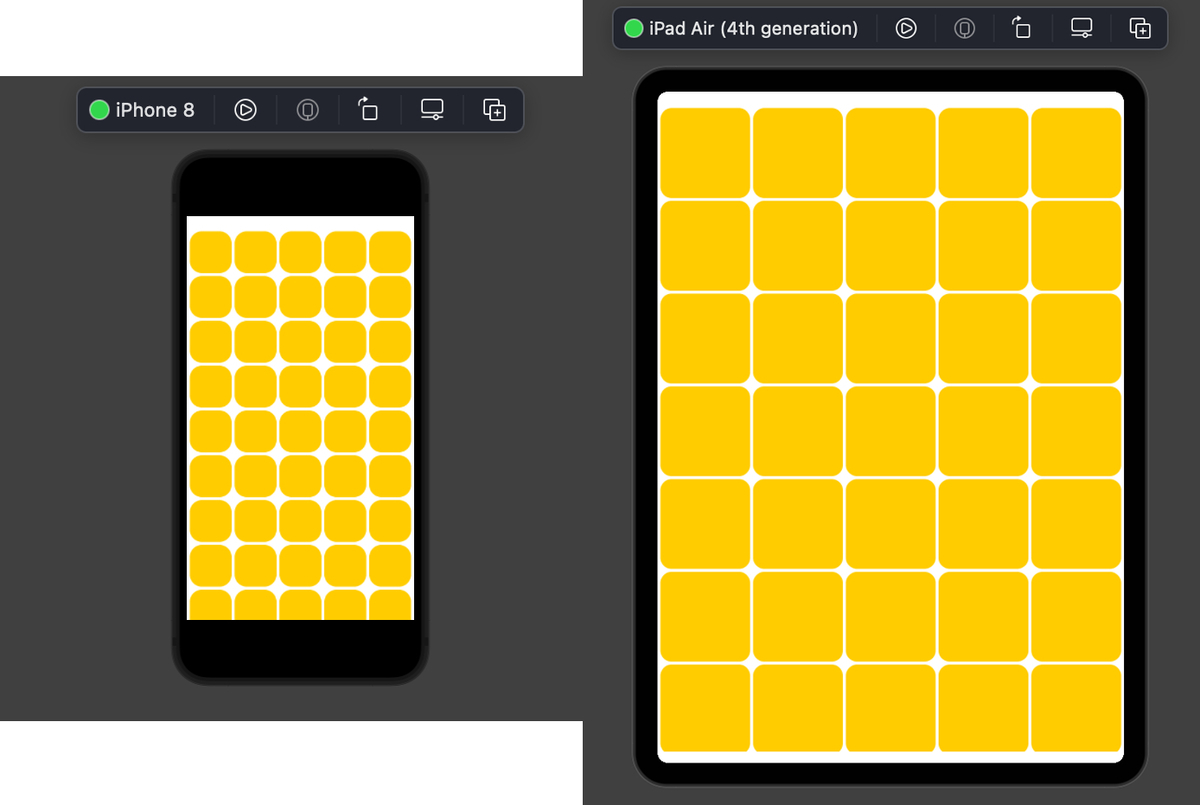Image resolution: width=1200 pixels, height=805 pixels.
Task: Click Preview on Device icon for iPhone 8
Action: 308,110
